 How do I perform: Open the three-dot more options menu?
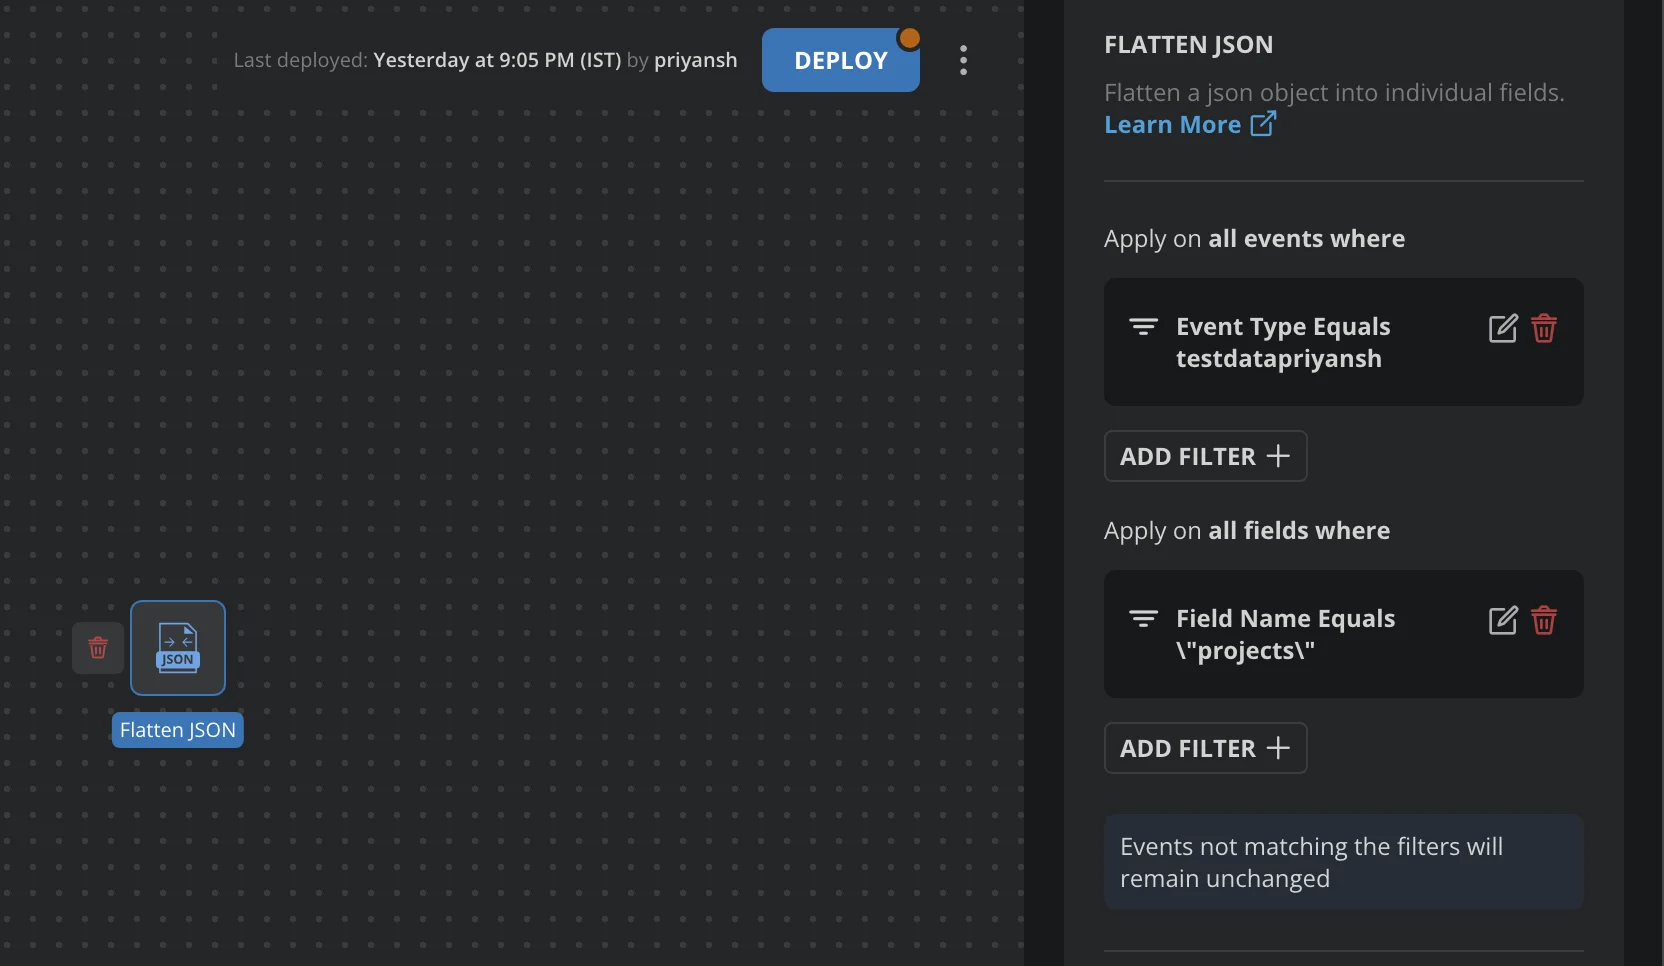(x=963, y=60)
